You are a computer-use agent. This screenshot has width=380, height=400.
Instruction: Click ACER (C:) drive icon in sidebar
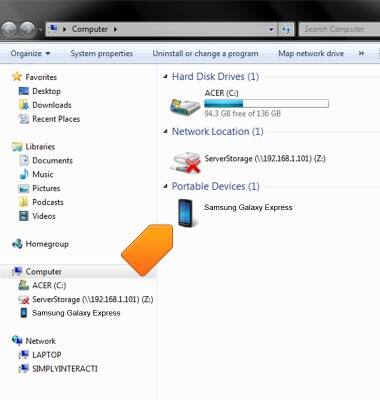click(24, 285)
